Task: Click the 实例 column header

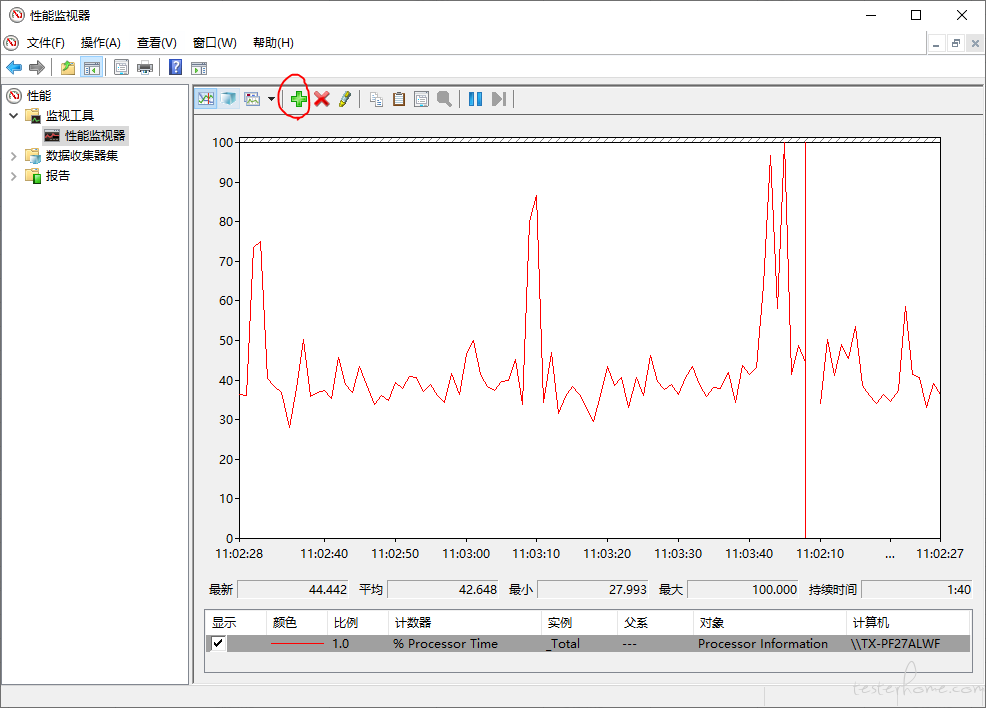Action: [579, 622]
